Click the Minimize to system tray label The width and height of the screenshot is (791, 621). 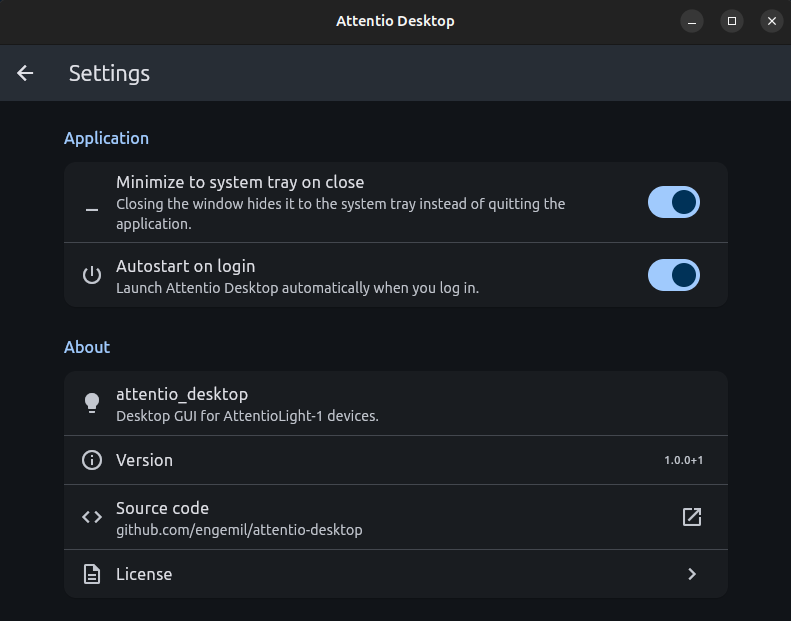[x=240, y=182]
